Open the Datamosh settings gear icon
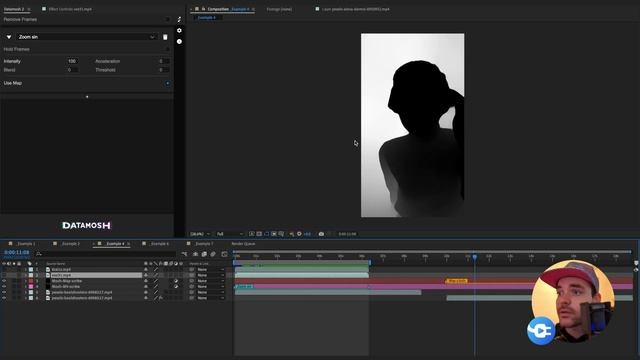 pyautogui.click(x=179, y=31)
